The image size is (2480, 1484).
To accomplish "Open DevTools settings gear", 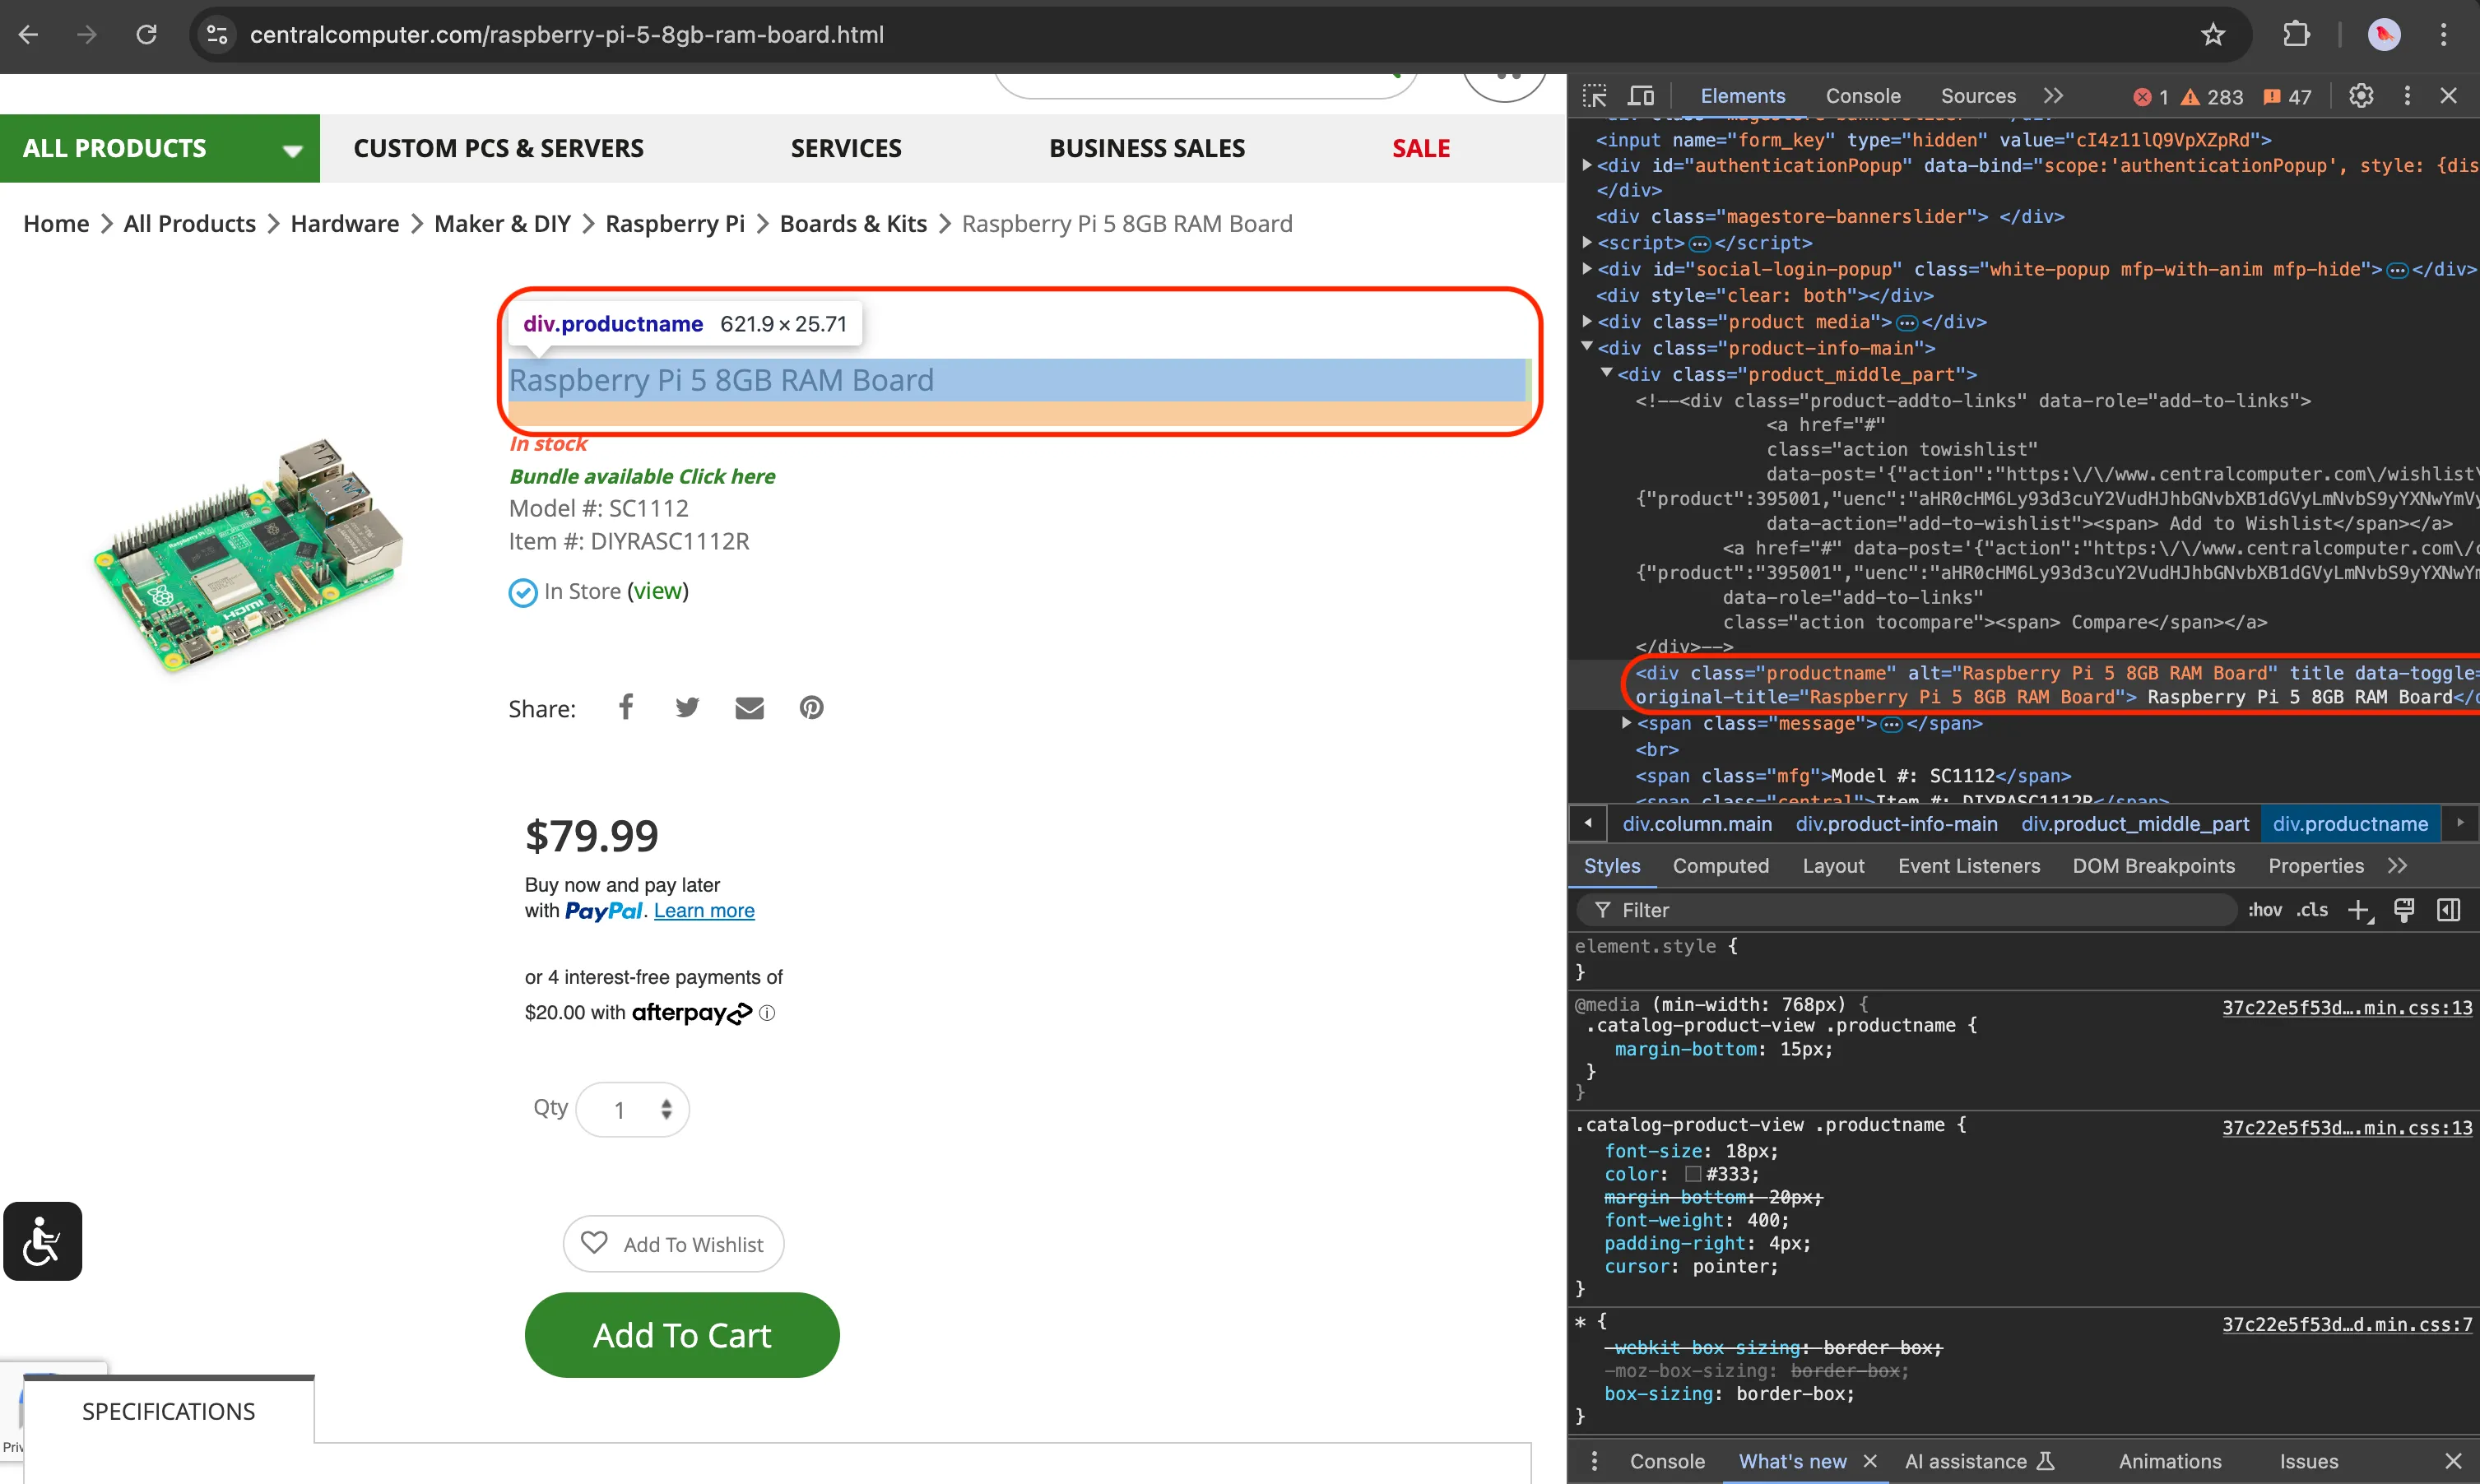I will point(2361,96).
